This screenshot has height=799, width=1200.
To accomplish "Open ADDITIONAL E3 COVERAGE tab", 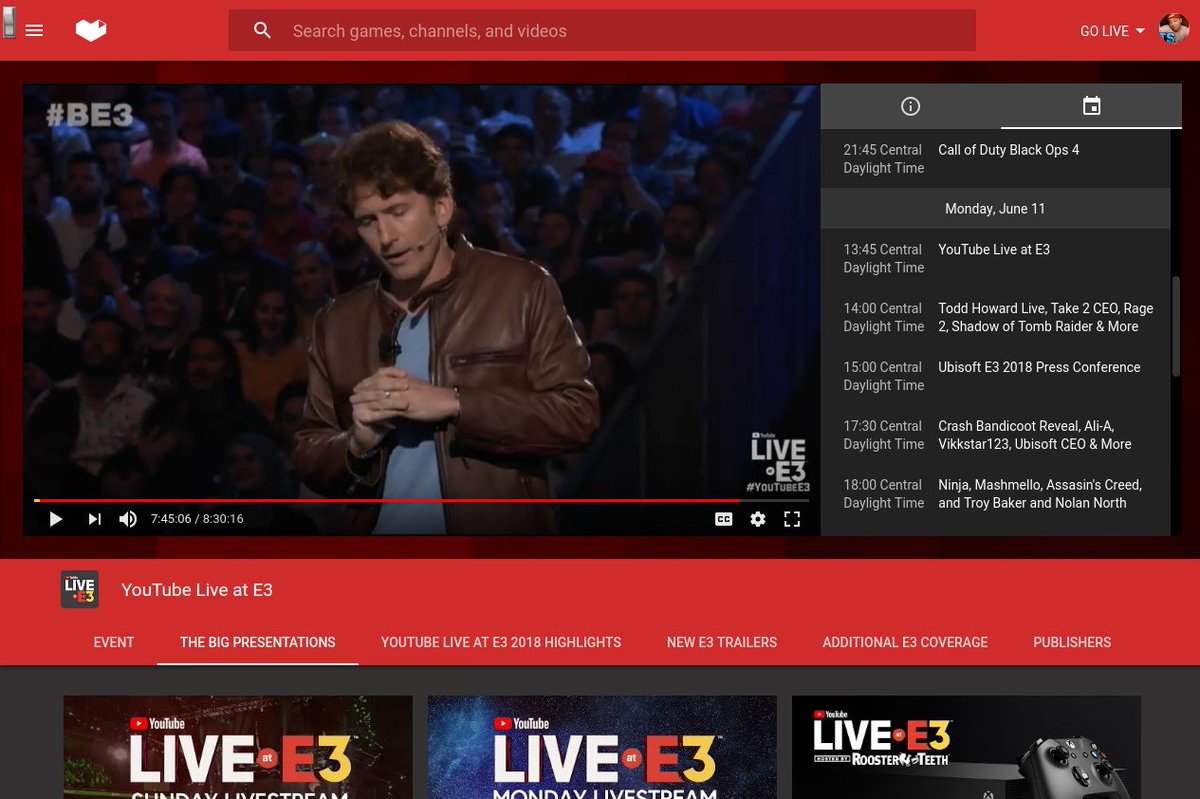I will [905, 642].
